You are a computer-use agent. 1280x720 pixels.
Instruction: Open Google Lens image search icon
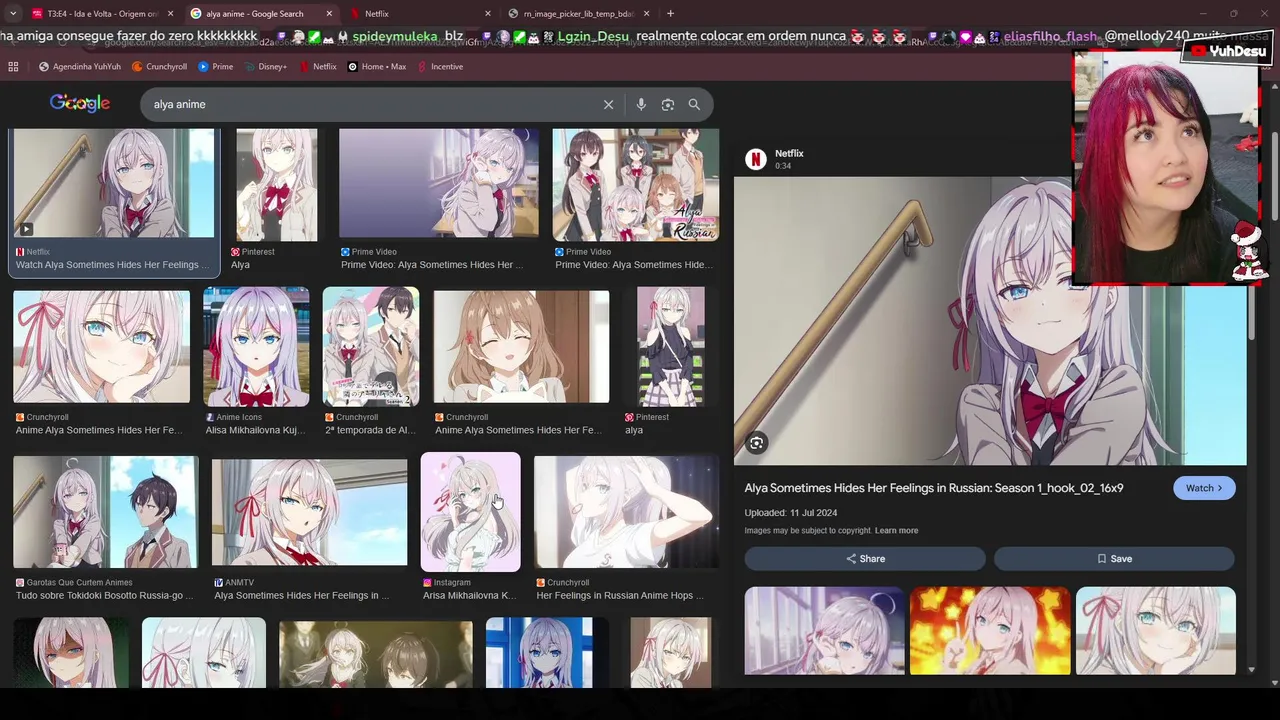coord(668,104)
